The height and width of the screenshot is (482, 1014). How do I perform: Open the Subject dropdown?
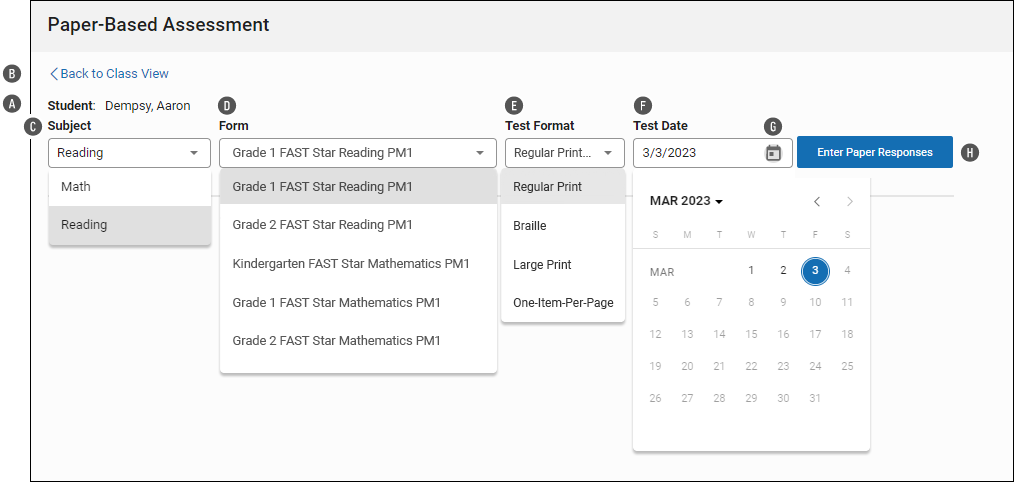pyautogui.click(x=129, y=153)
